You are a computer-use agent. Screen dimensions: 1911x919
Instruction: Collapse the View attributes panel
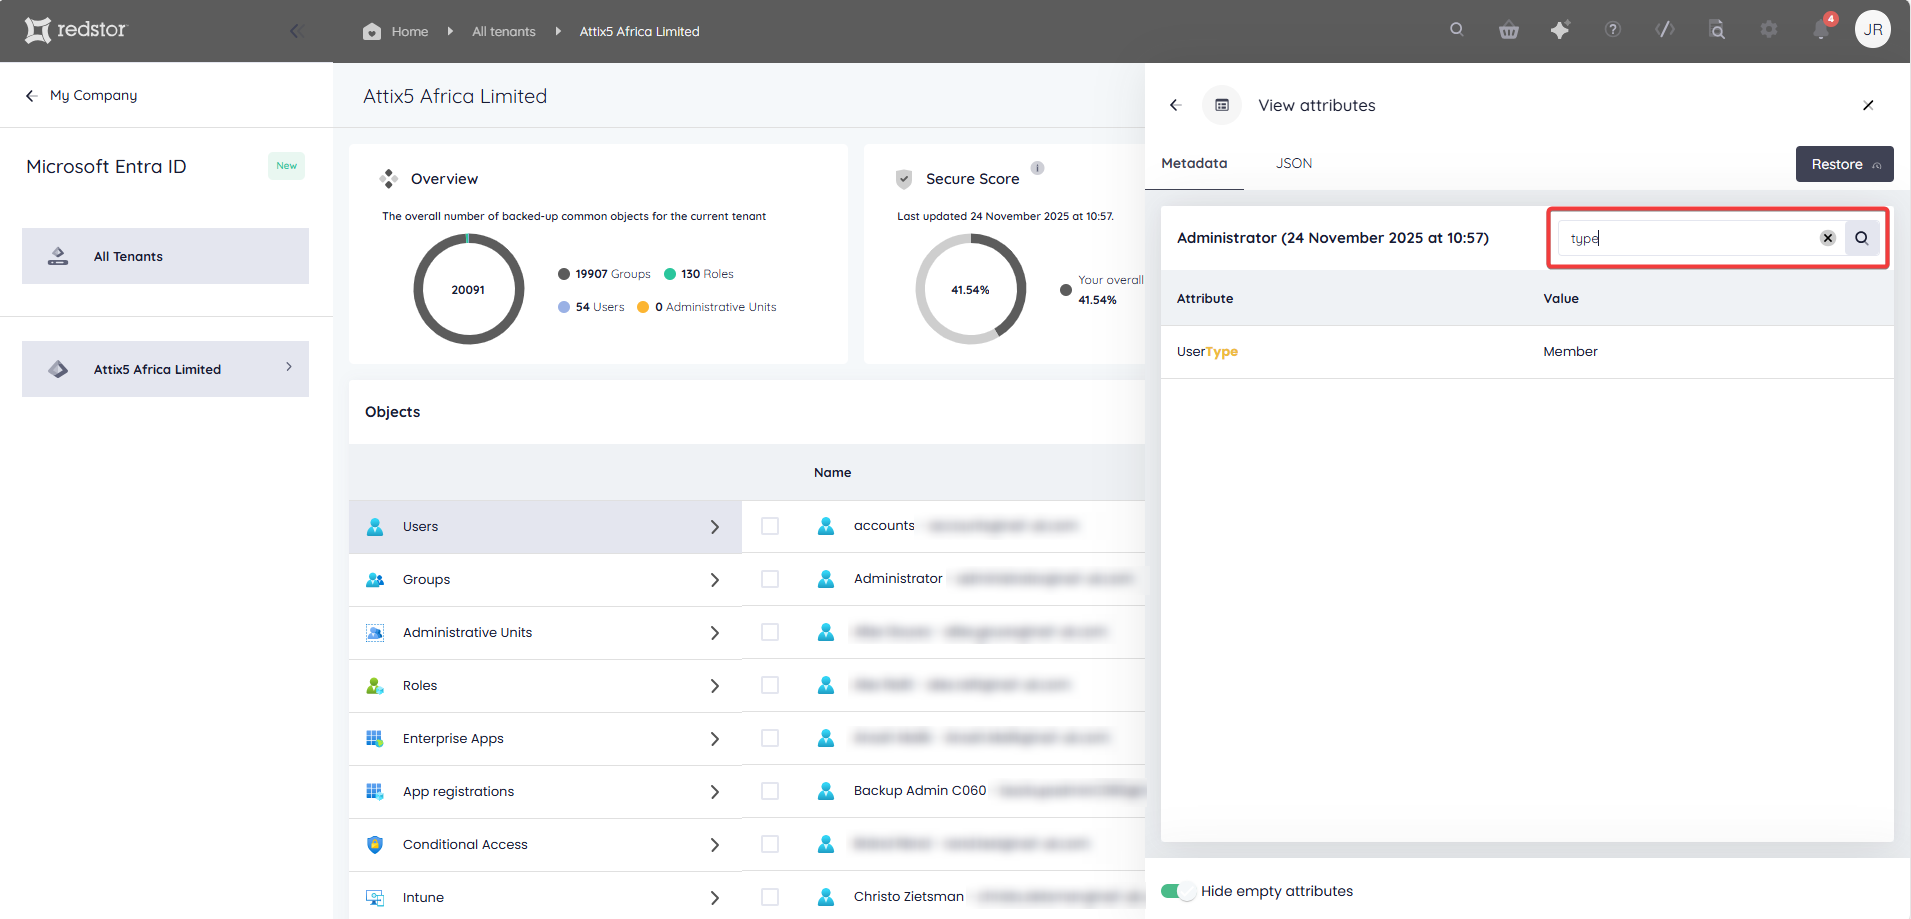tap(1868, 105)
